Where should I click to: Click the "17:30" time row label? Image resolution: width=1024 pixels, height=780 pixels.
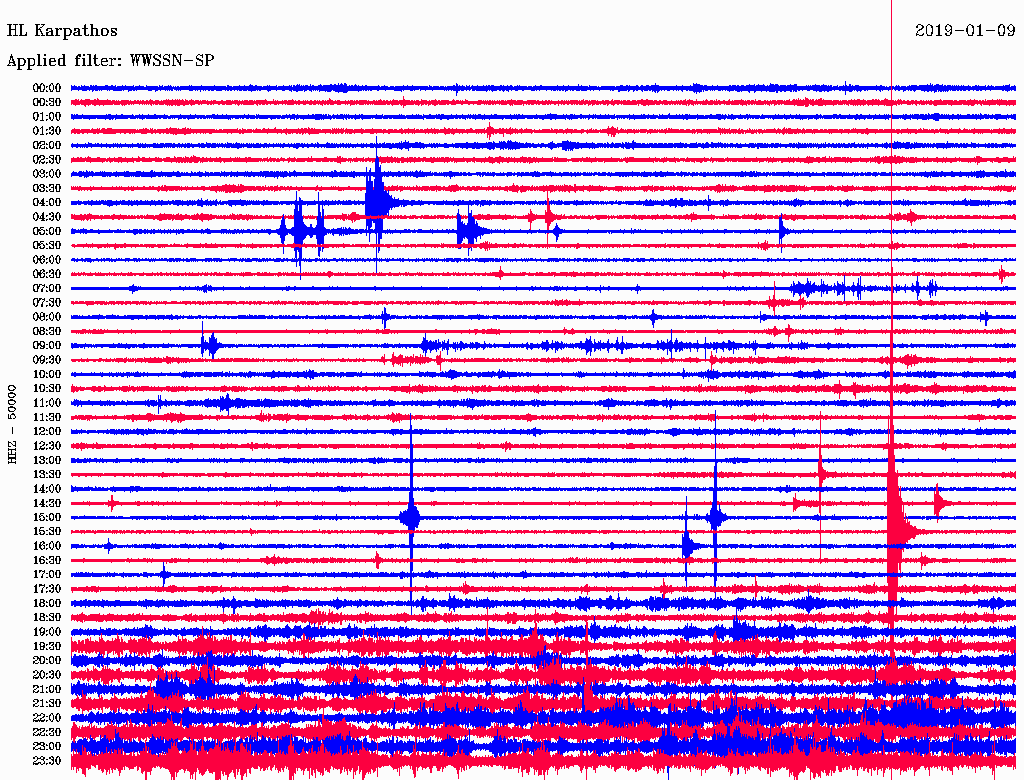click(x=47, y=589)
